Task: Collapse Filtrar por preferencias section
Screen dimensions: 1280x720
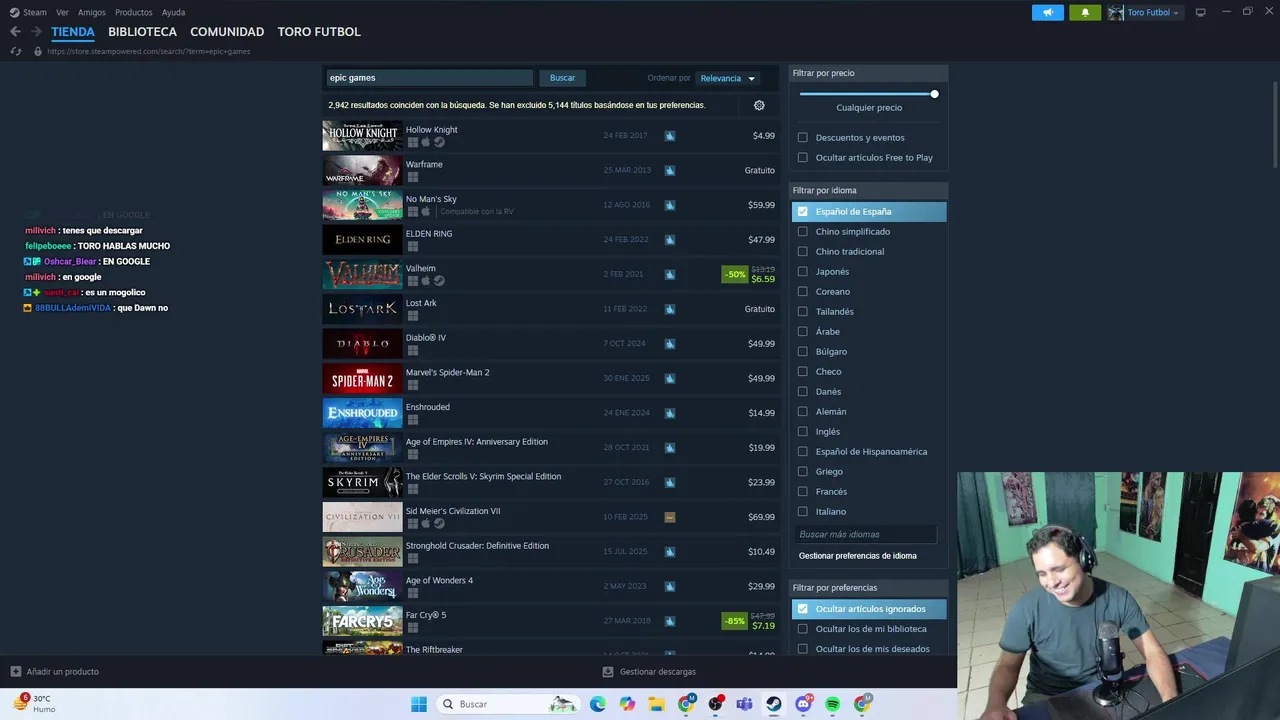Action: pos(868,588)
